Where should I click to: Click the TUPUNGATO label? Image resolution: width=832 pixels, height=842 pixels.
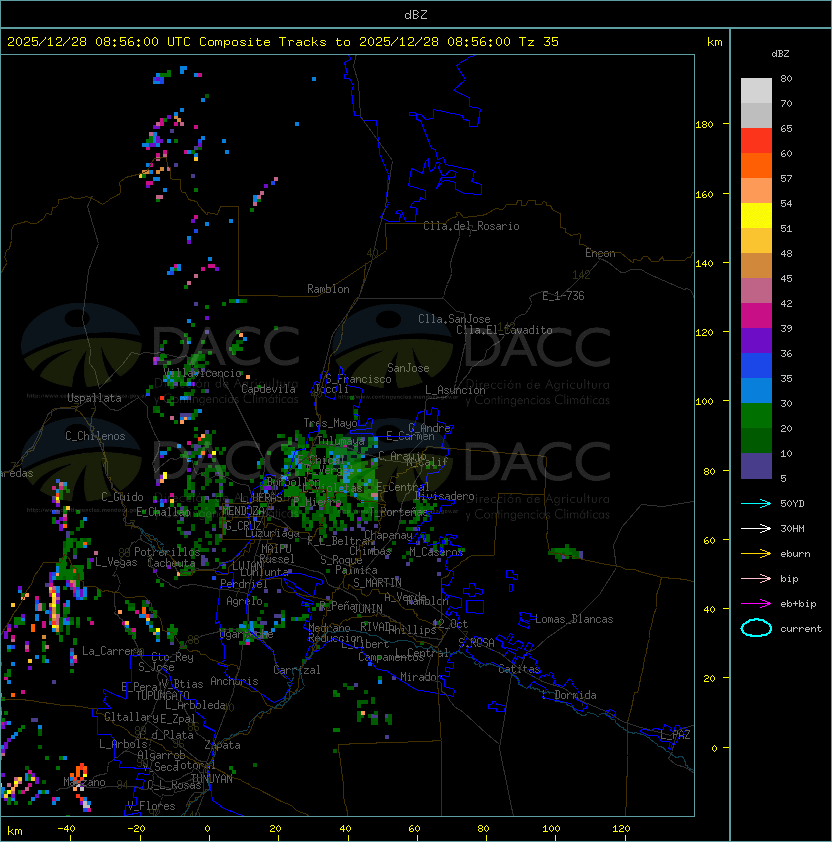coord(162,696)
